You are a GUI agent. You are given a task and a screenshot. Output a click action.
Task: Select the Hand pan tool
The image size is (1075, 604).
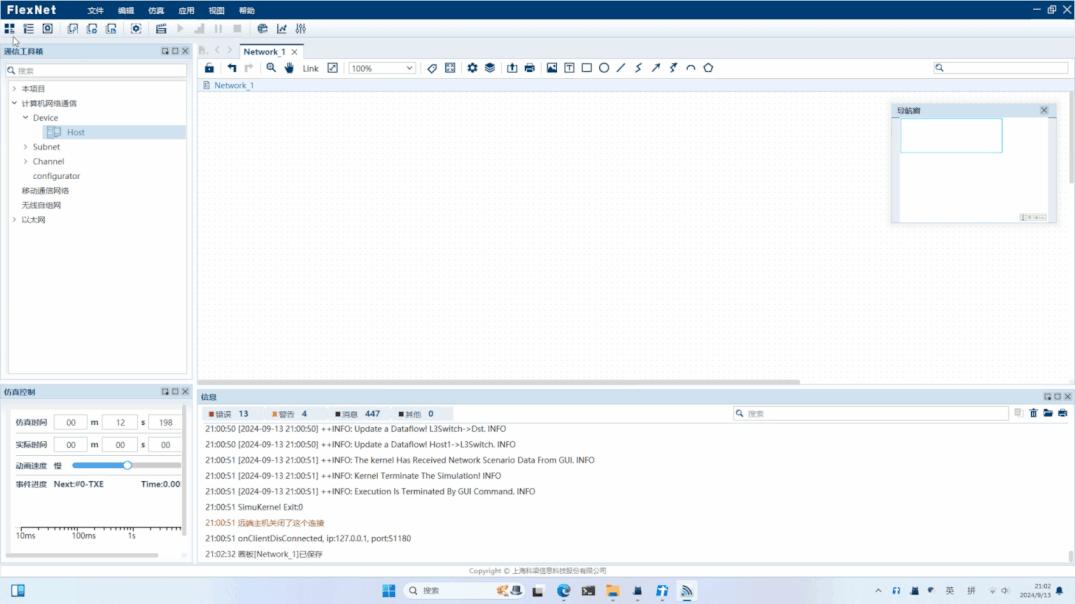(x=289, y=68)
